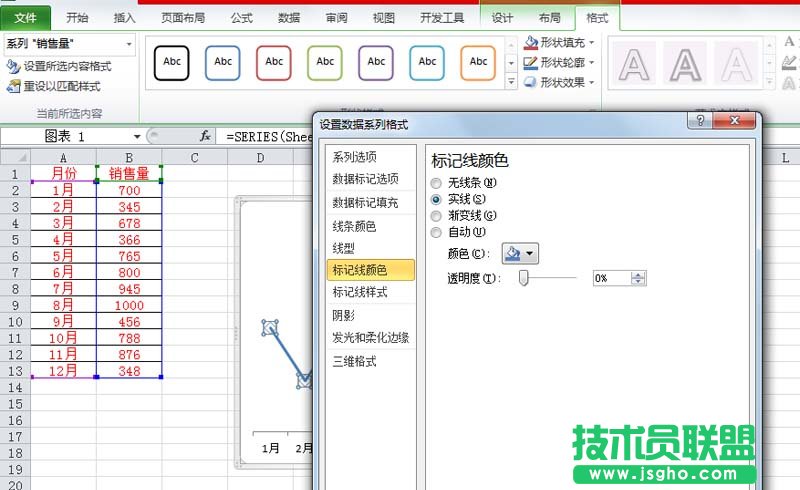Open 三维格式 in the dialog sidebar
The width and height of the screenshot is (800, 490).
coord(370,362)
